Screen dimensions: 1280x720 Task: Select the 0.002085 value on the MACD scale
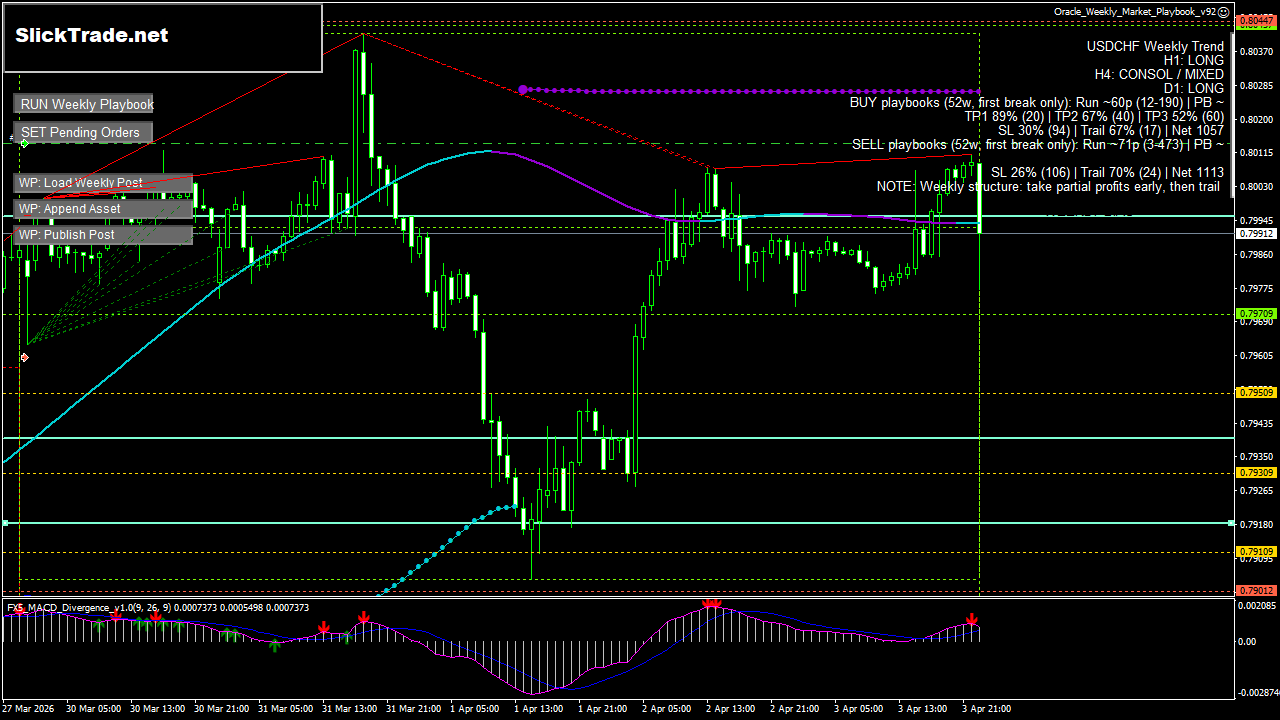point(1257,606)
